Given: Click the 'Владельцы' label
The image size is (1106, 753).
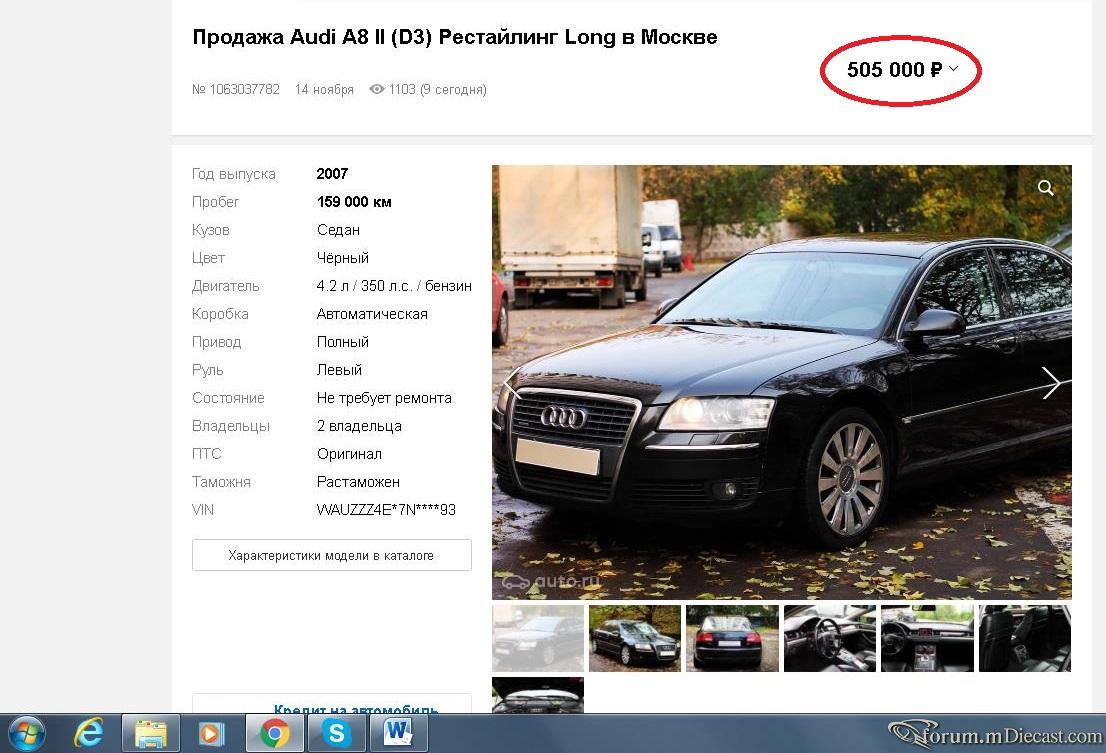Looking at the screenshot, I should click(x=231, y=426).
